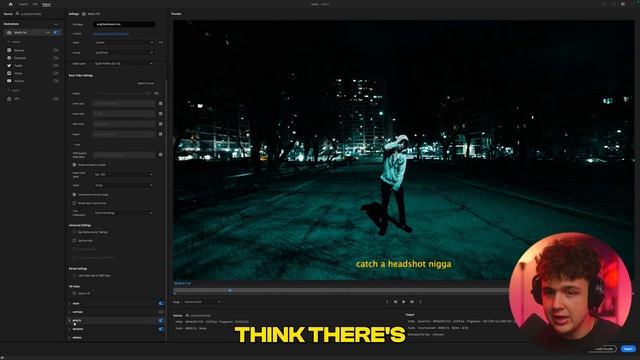Expand the Metadata settings section
The height and width of the screenshot is (360, 640).
(x=70, y=329)
